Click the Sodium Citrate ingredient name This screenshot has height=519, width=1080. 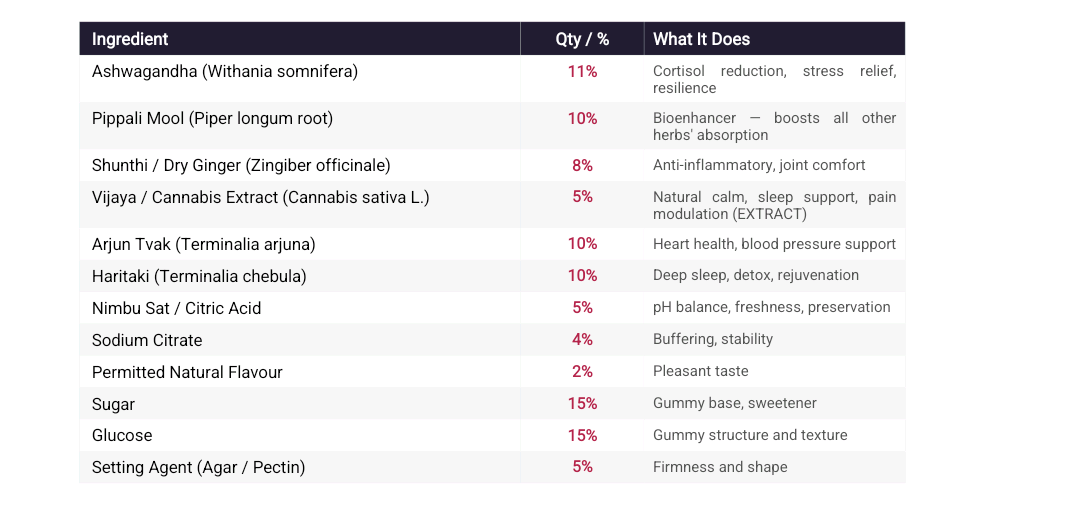(147, 340)
